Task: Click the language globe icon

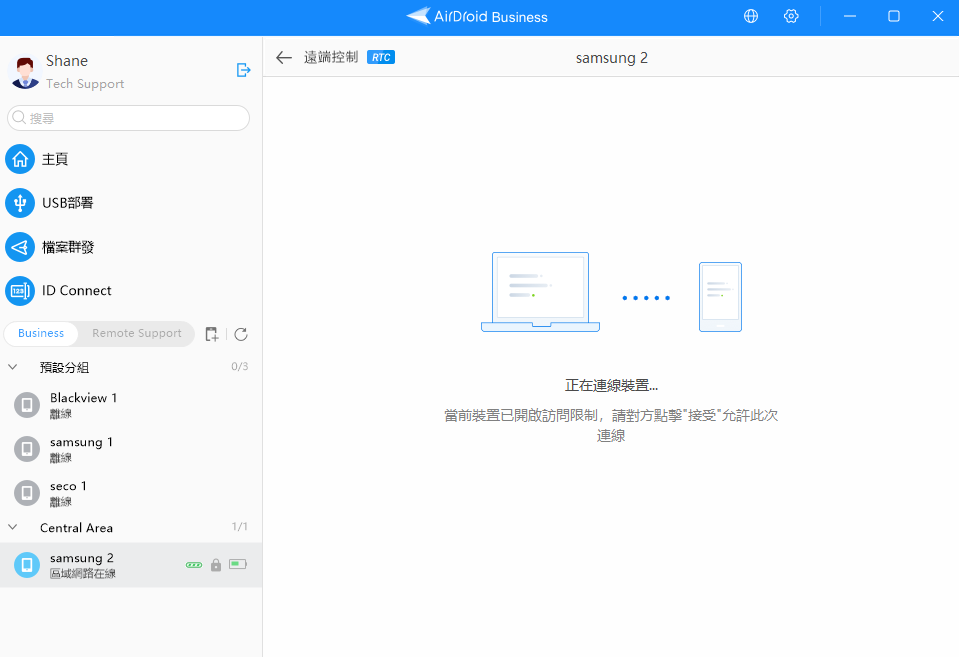Action: 750,17
